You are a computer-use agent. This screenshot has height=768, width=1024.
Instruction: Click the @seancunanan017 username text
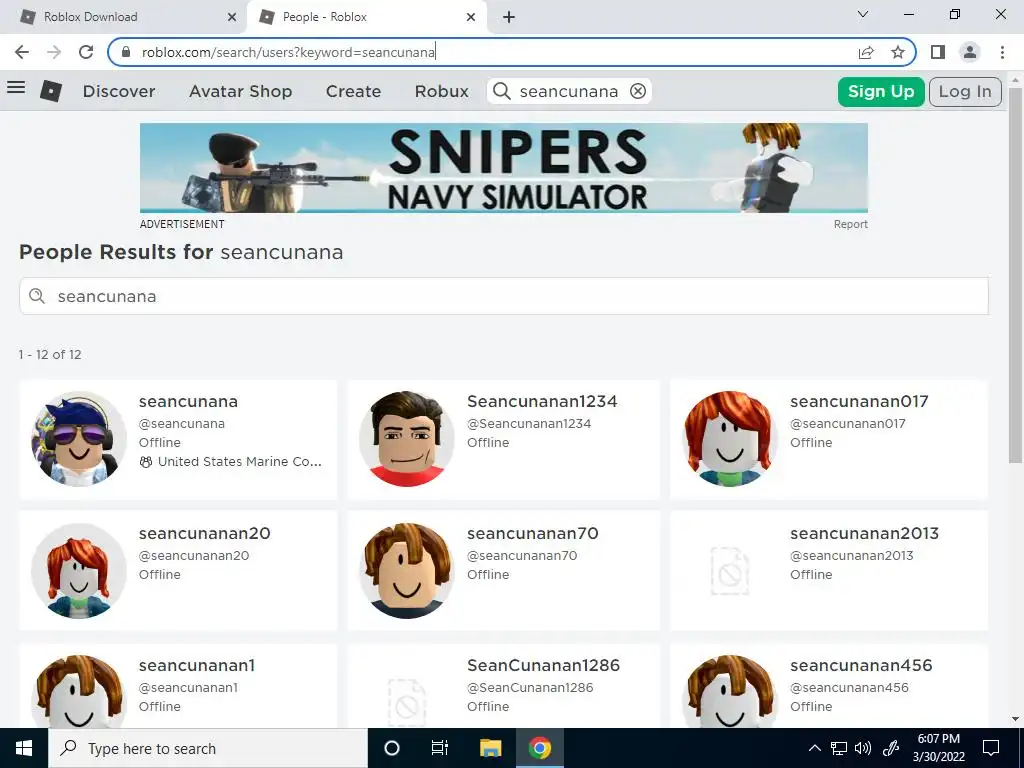pos(848,424)
